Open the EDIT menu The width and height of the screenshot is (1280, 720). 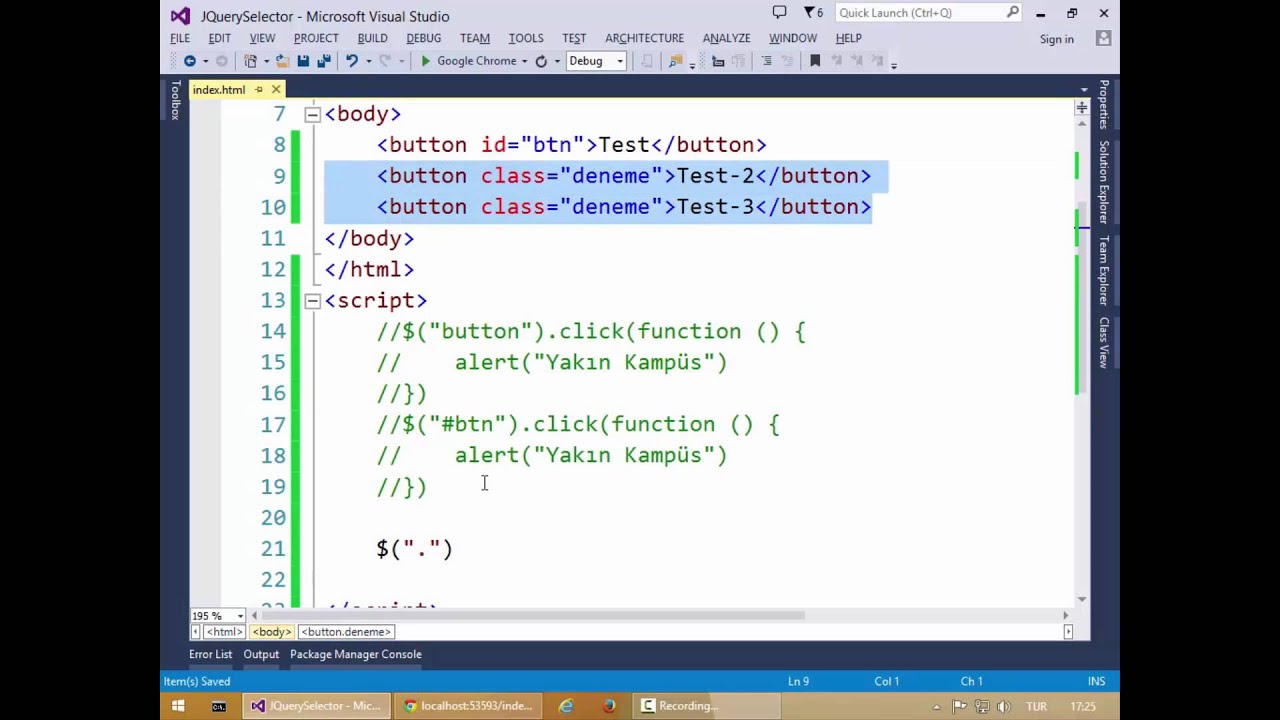coord(220,38)
